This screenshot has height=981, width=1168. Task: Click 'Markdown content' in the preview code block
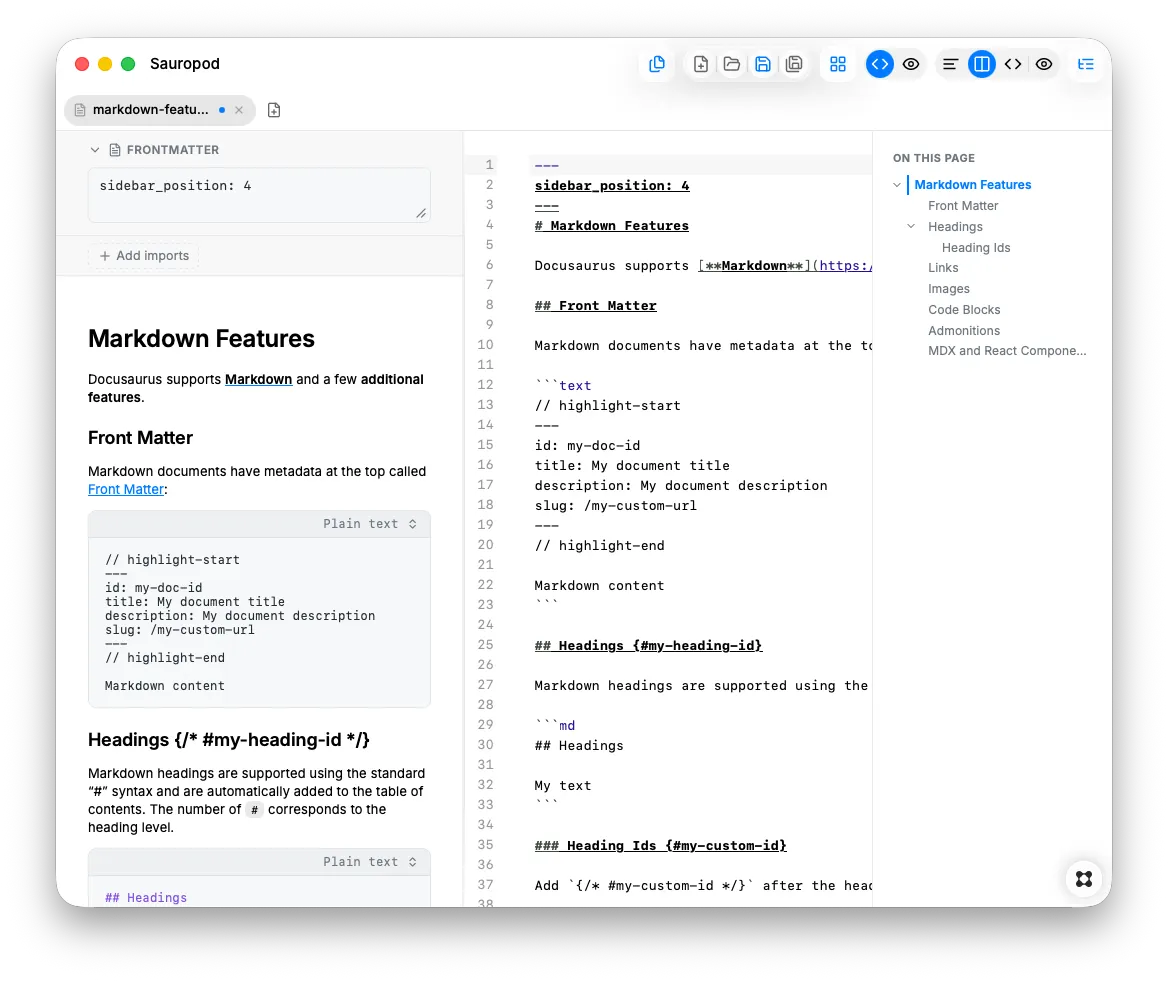[x=165, y=686]
